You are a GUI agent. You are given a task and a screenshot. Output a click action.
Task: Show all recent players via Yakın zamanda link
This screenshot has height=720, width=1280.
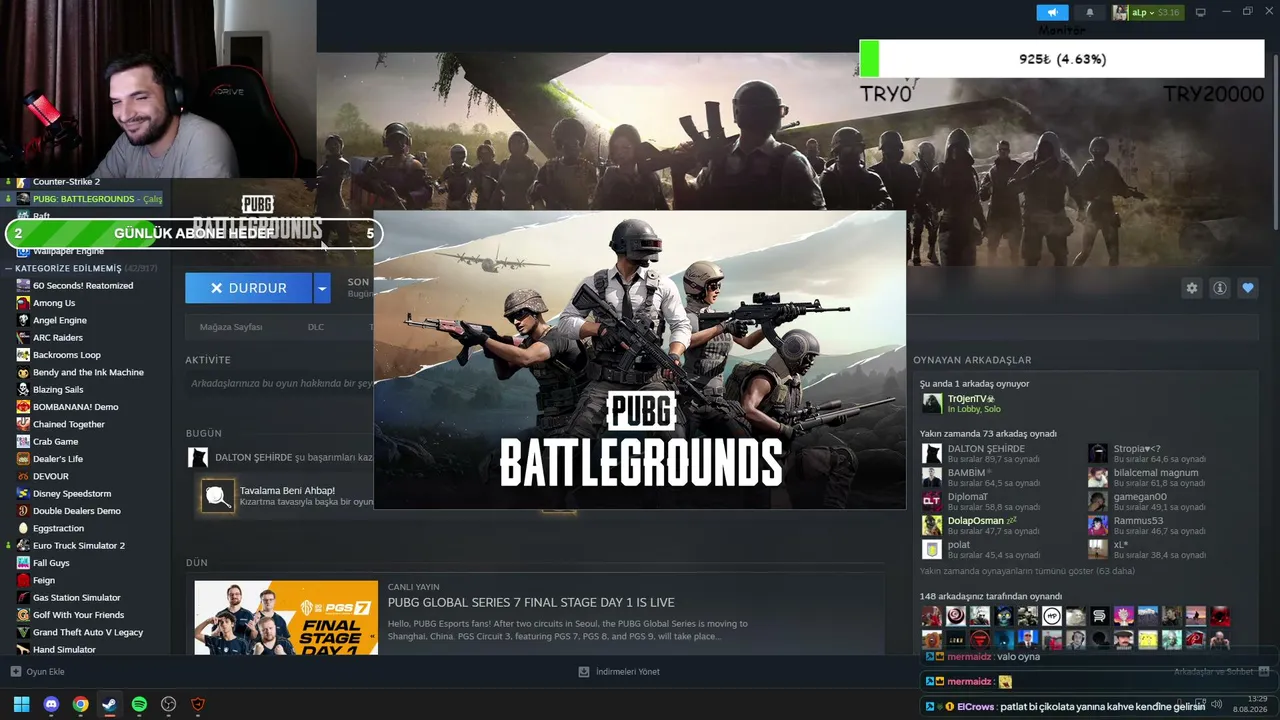point(1027,571)
